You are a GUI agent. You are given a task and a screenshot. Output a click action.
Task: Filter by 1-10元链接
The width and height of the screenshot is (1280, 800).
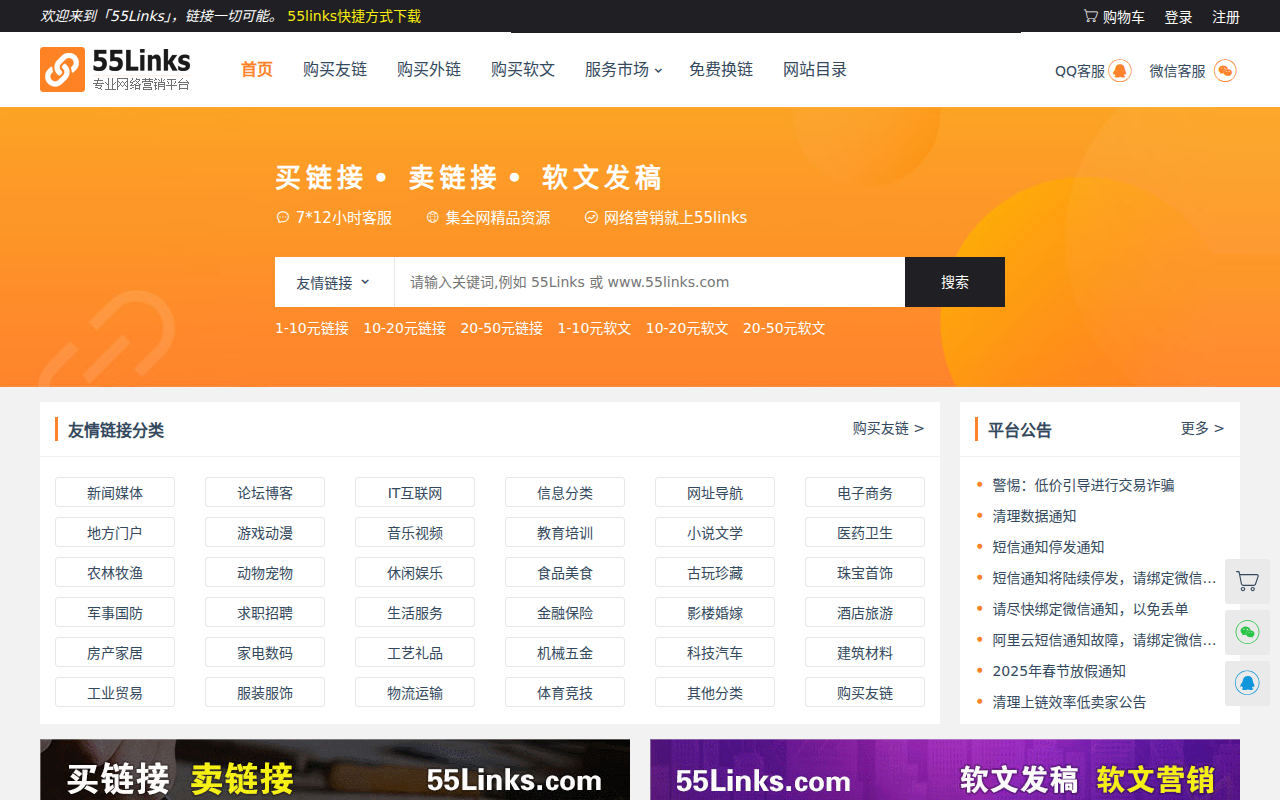(x=311, y=328)
